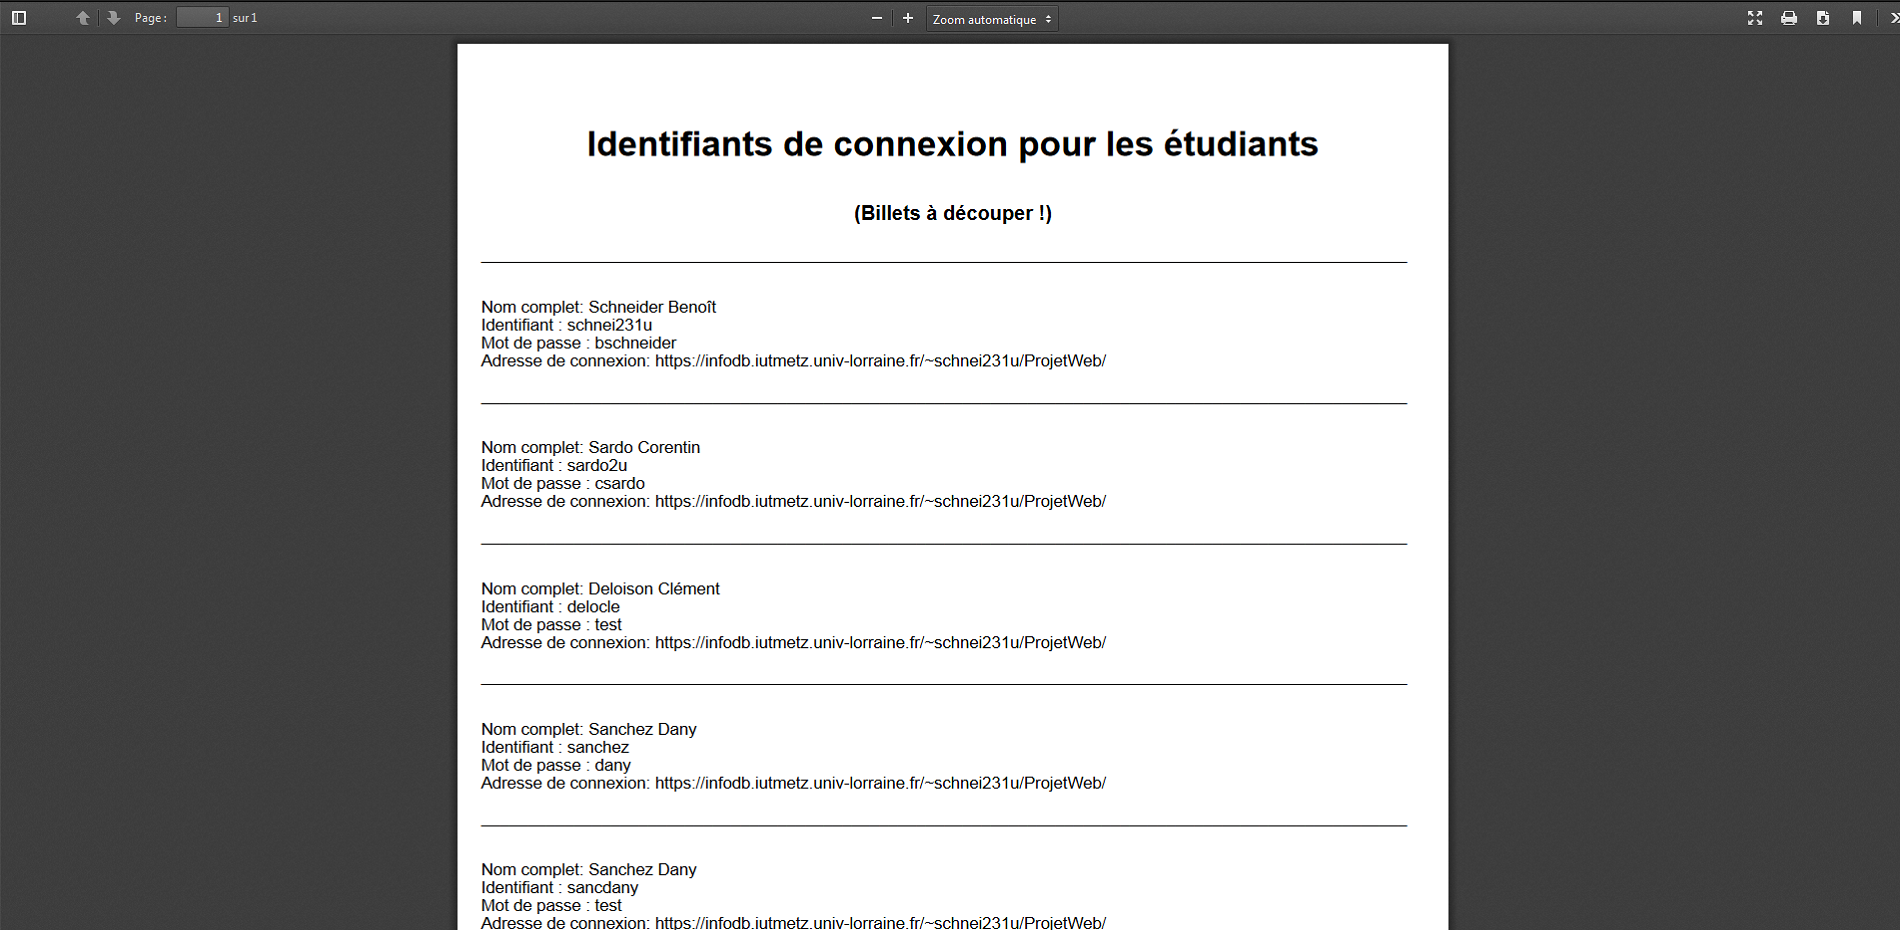Open the tools menu chevrons
Image resolution: width=1900 pixels, height=930 pixels.
click(x=1893, y=18)
